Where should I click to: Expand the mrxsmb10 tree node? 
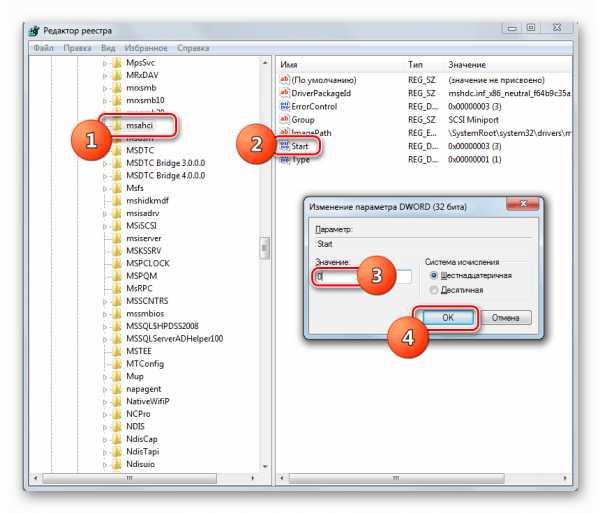(104, 101)
